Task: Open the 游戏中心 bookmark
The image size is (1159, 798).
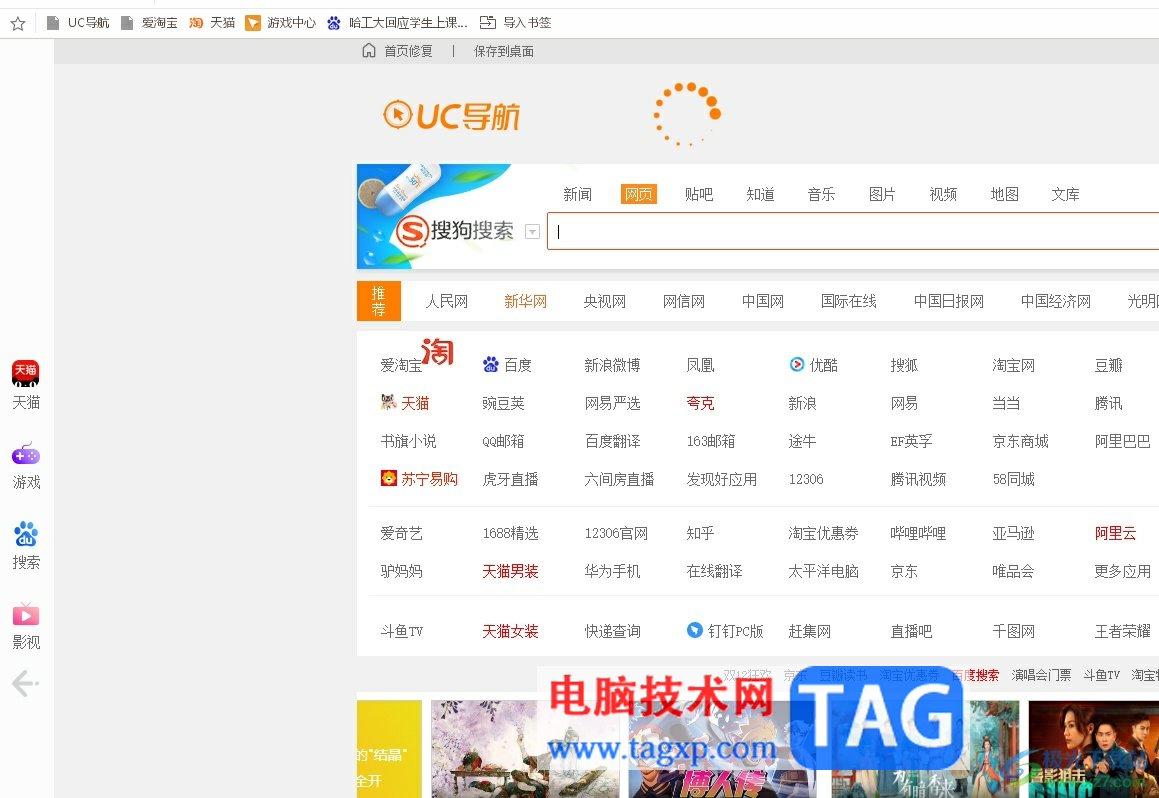Action: pyautogui.click(x=281, y=23)
